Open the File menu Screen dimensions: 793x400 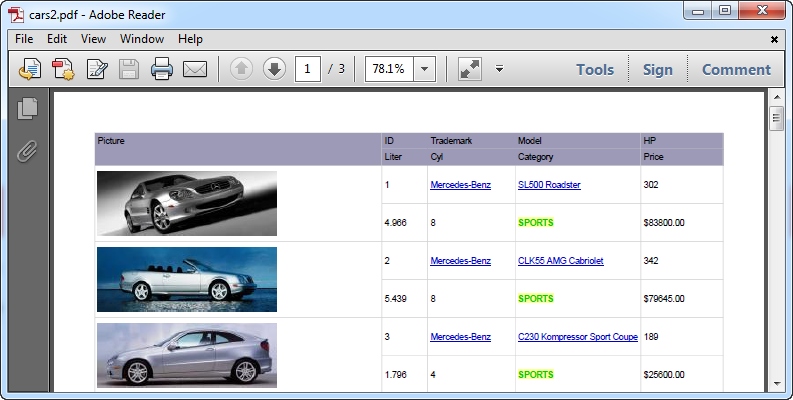24,39
